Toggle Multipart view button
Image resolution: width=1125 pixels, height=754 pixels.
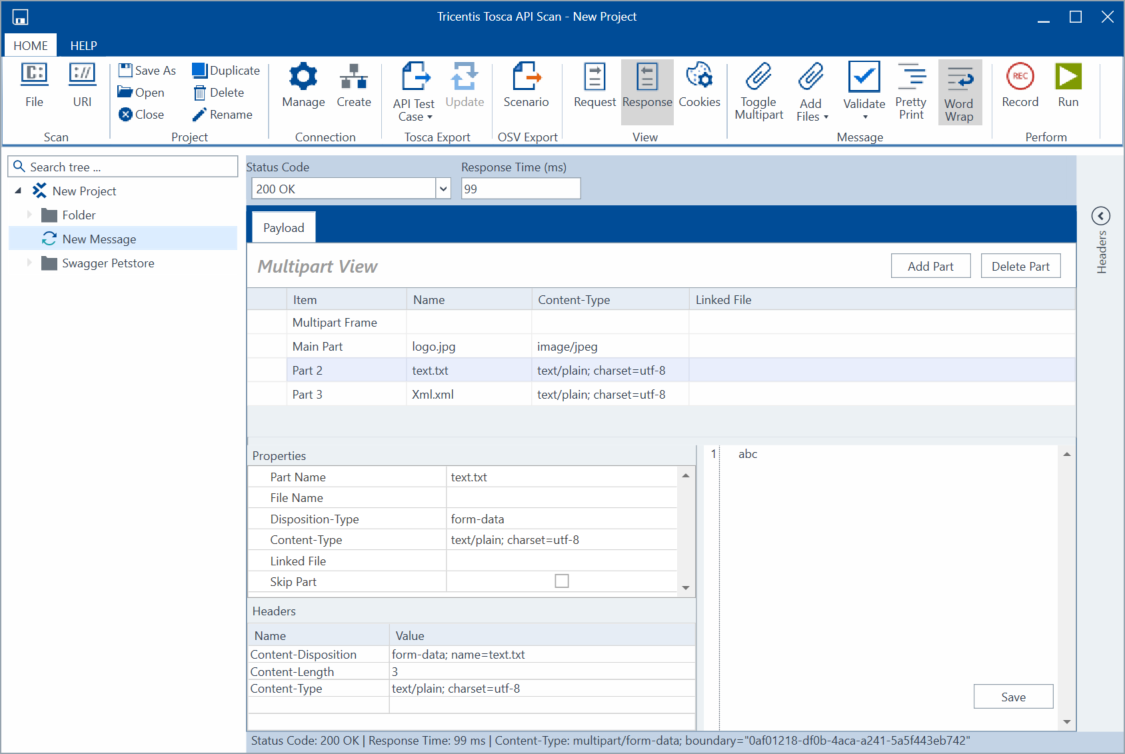tap(758, 77)
